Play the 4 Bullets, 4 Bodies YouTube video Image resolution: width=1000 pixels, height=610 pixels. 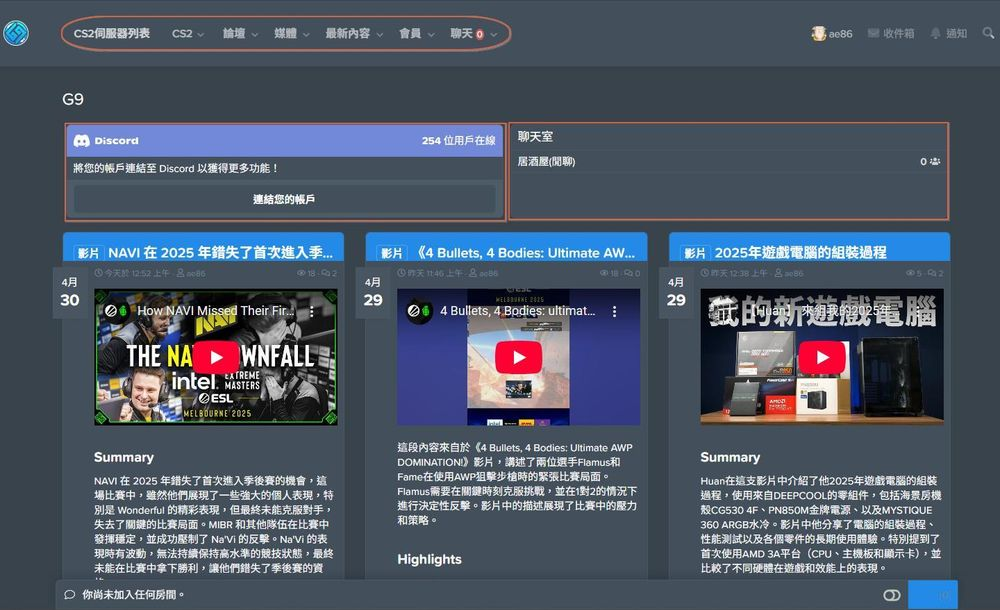518,357
